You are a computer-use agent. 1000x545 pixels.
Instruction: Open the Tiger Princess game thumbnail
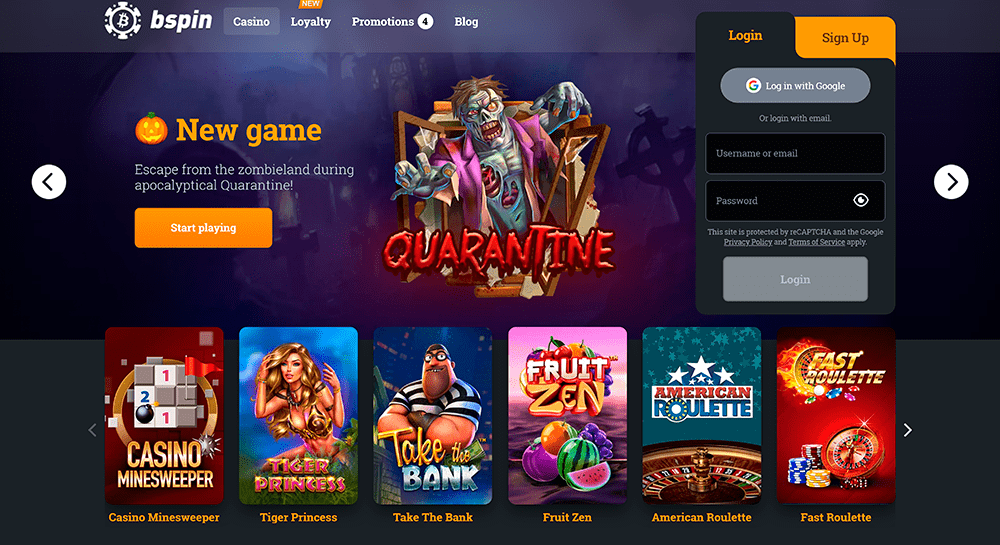tap(298, 416)
